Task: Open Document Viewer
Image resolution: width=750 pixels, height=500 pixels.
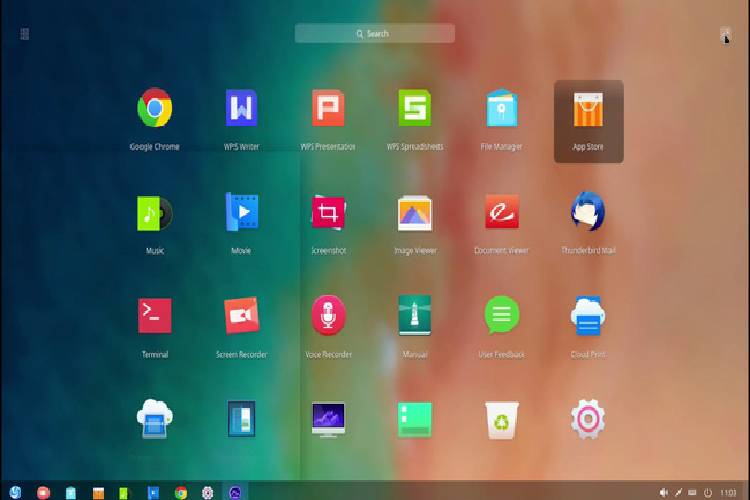Action: 501,211
